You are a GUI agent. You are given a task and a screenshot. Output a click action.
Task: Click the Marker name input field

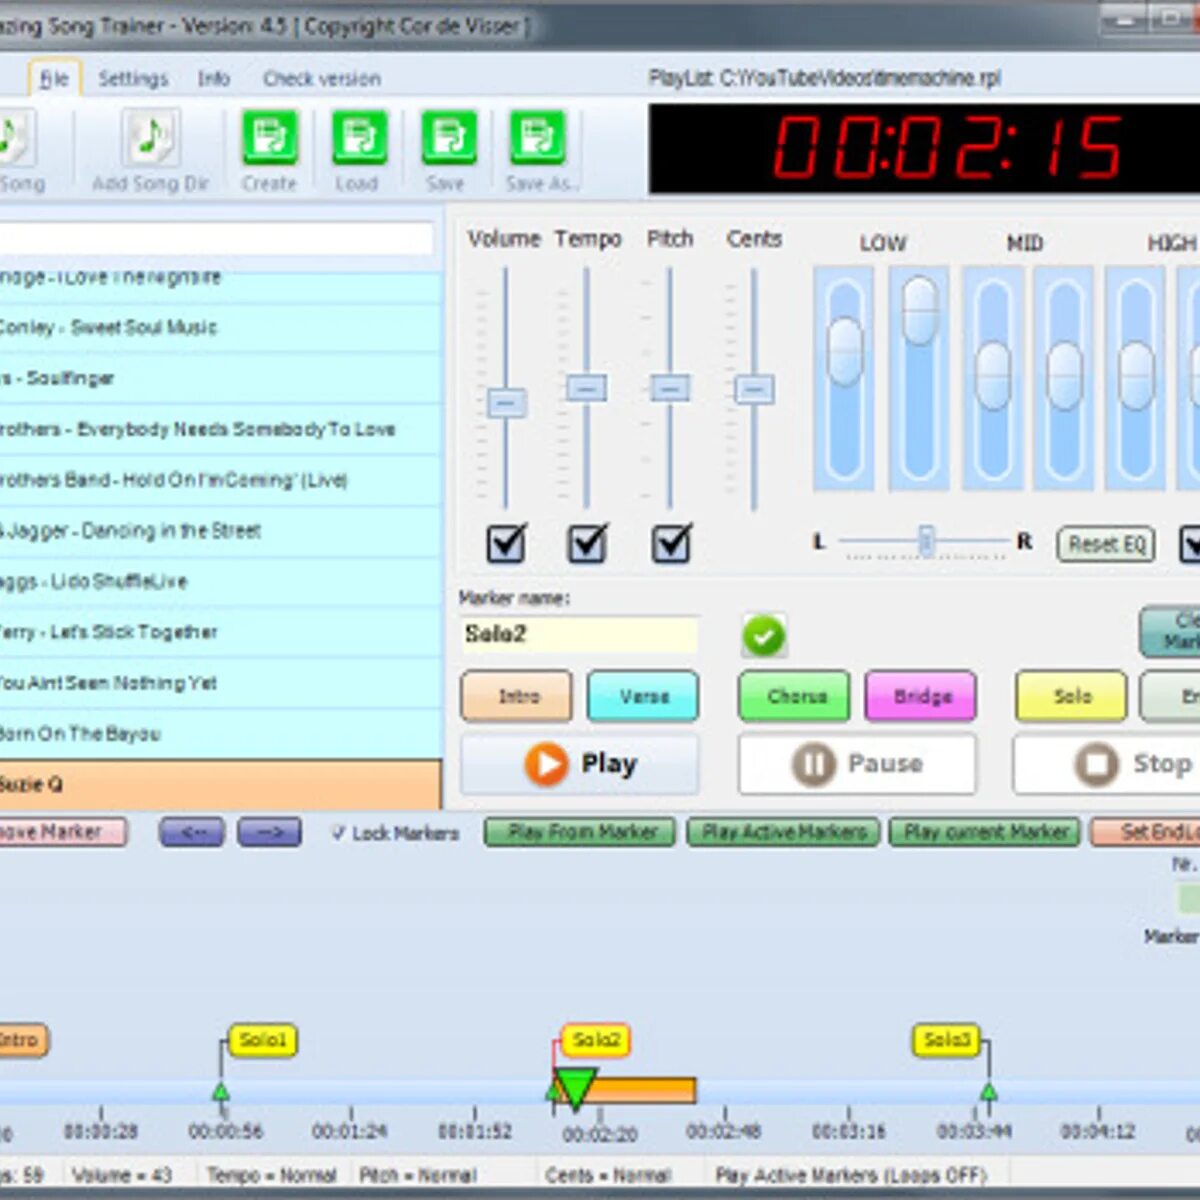tap(580, 635)
